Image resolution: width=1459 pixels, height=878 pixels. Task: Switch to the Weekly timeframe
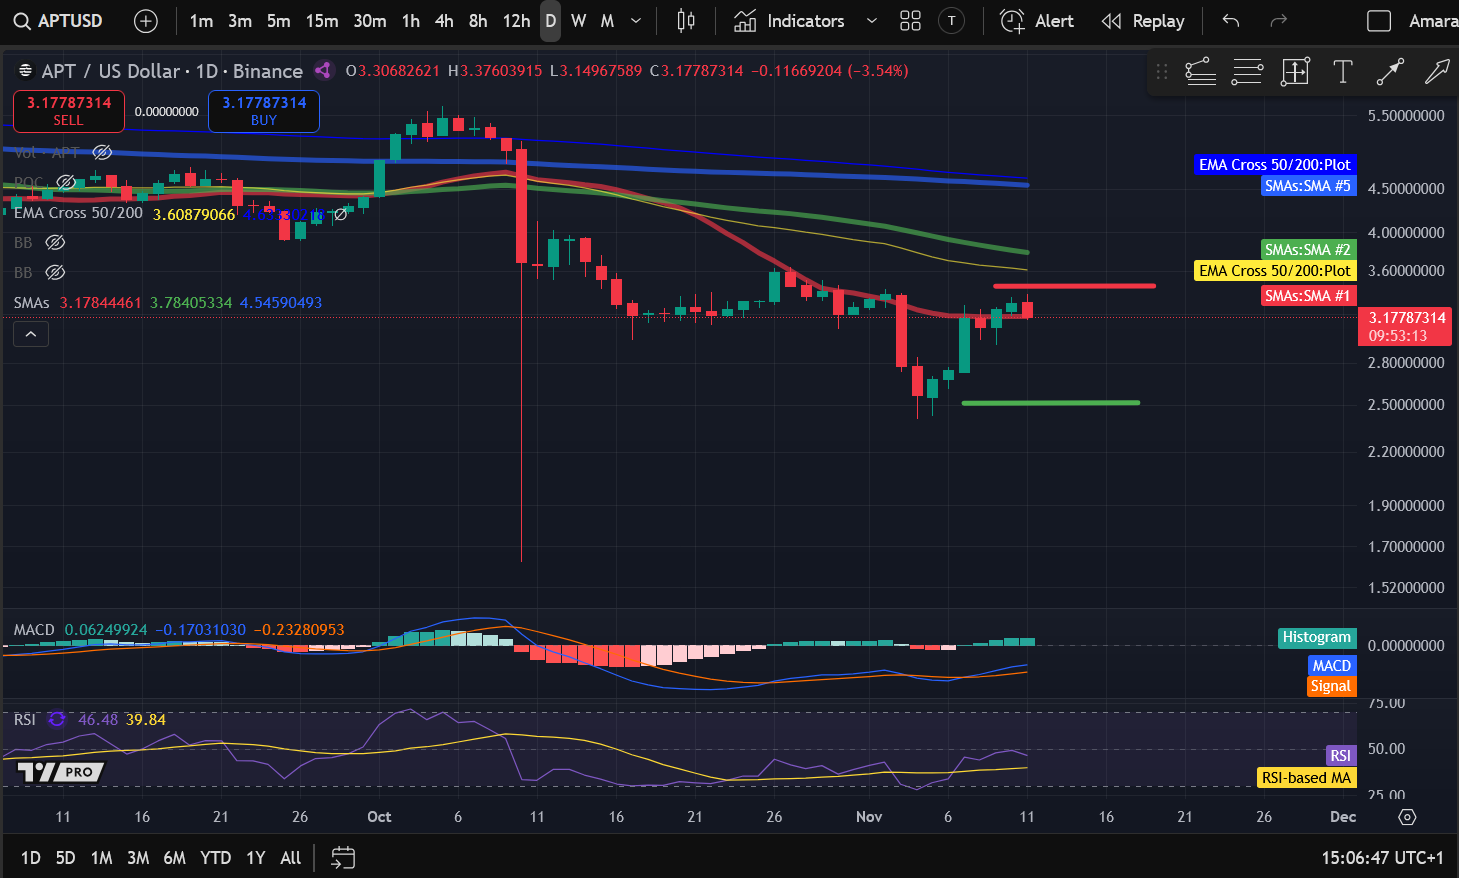[x=579, y=20]
